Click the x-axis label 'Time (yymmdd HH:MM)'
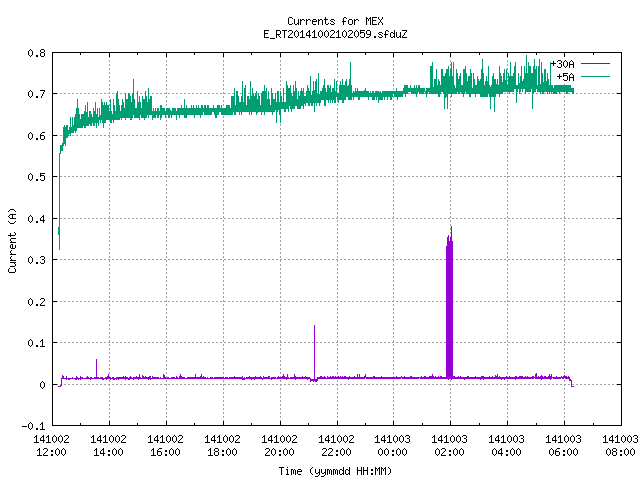 coord(335,471)
